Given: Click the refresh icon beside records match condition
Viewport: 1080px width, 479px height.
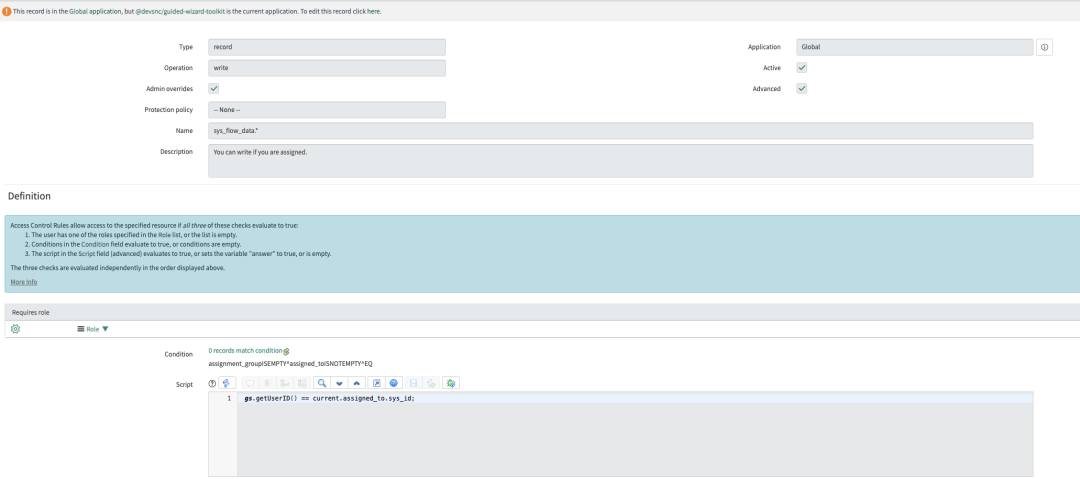Looking at the screenshot, I should (287, 351).
